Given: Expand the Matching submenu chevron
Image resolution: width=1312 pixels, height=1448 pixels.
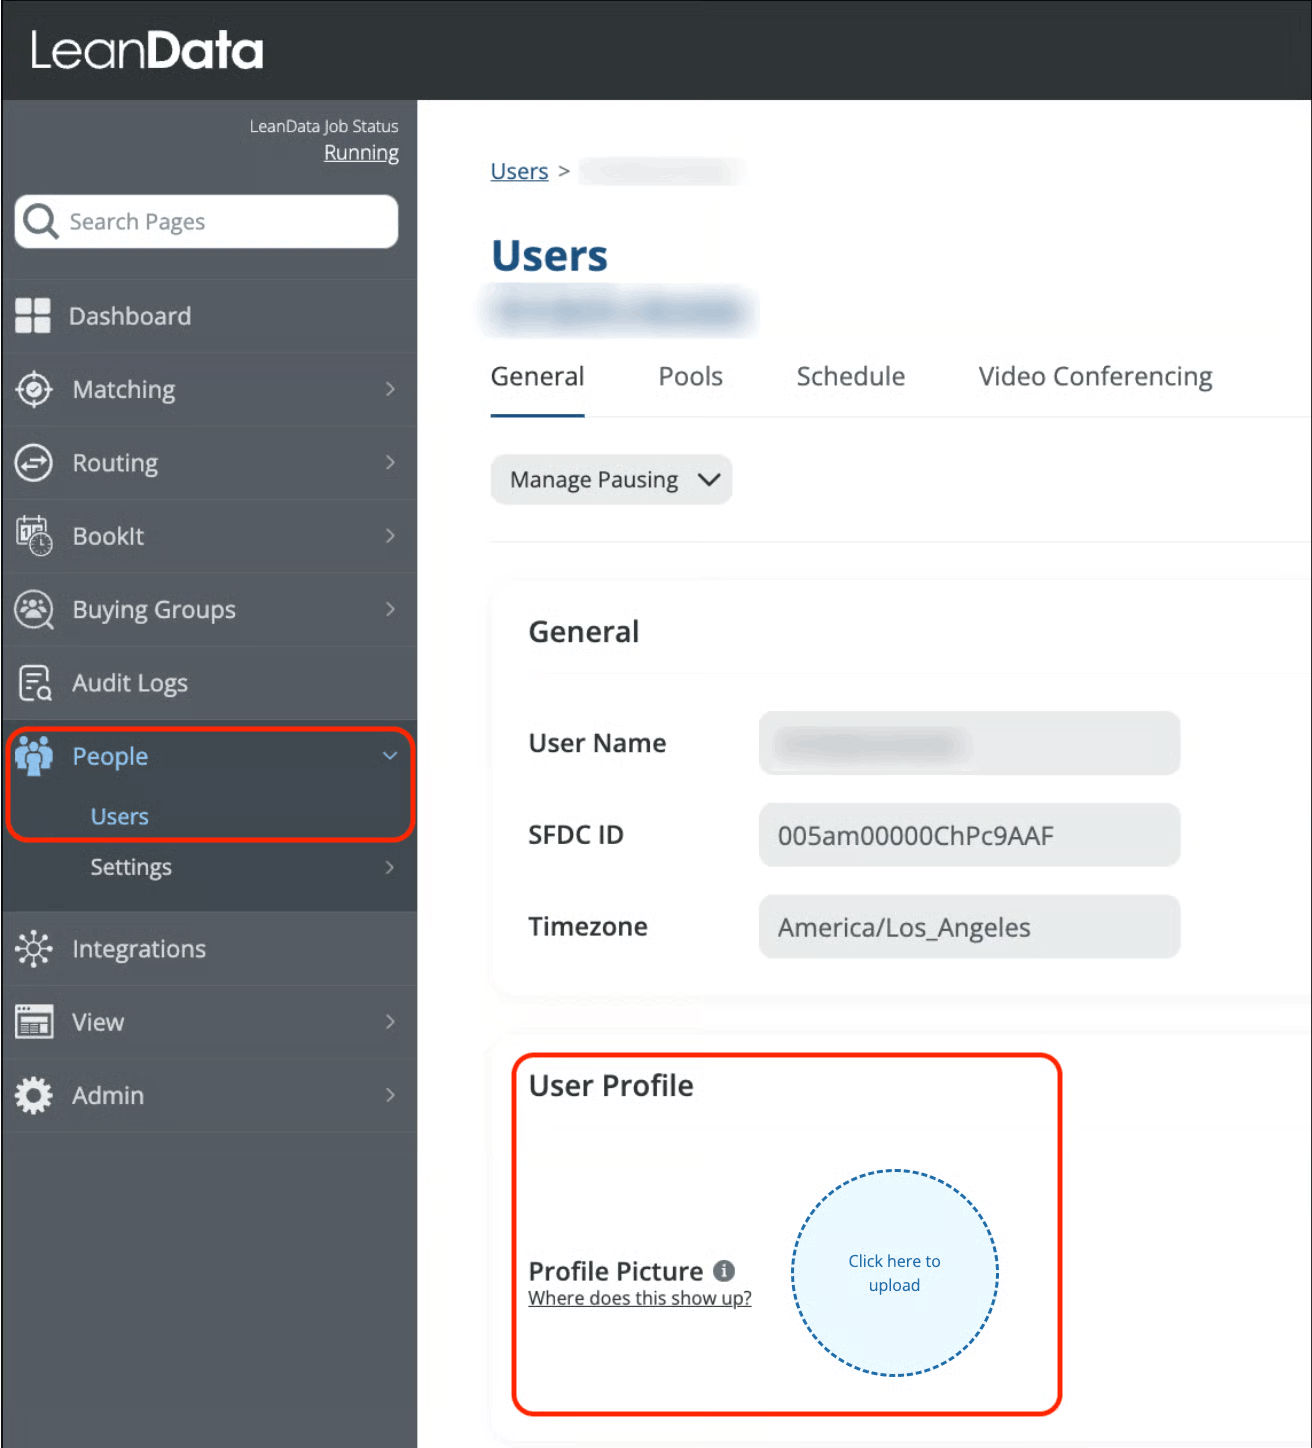Looking at the screenshot, I should (390, 389).
